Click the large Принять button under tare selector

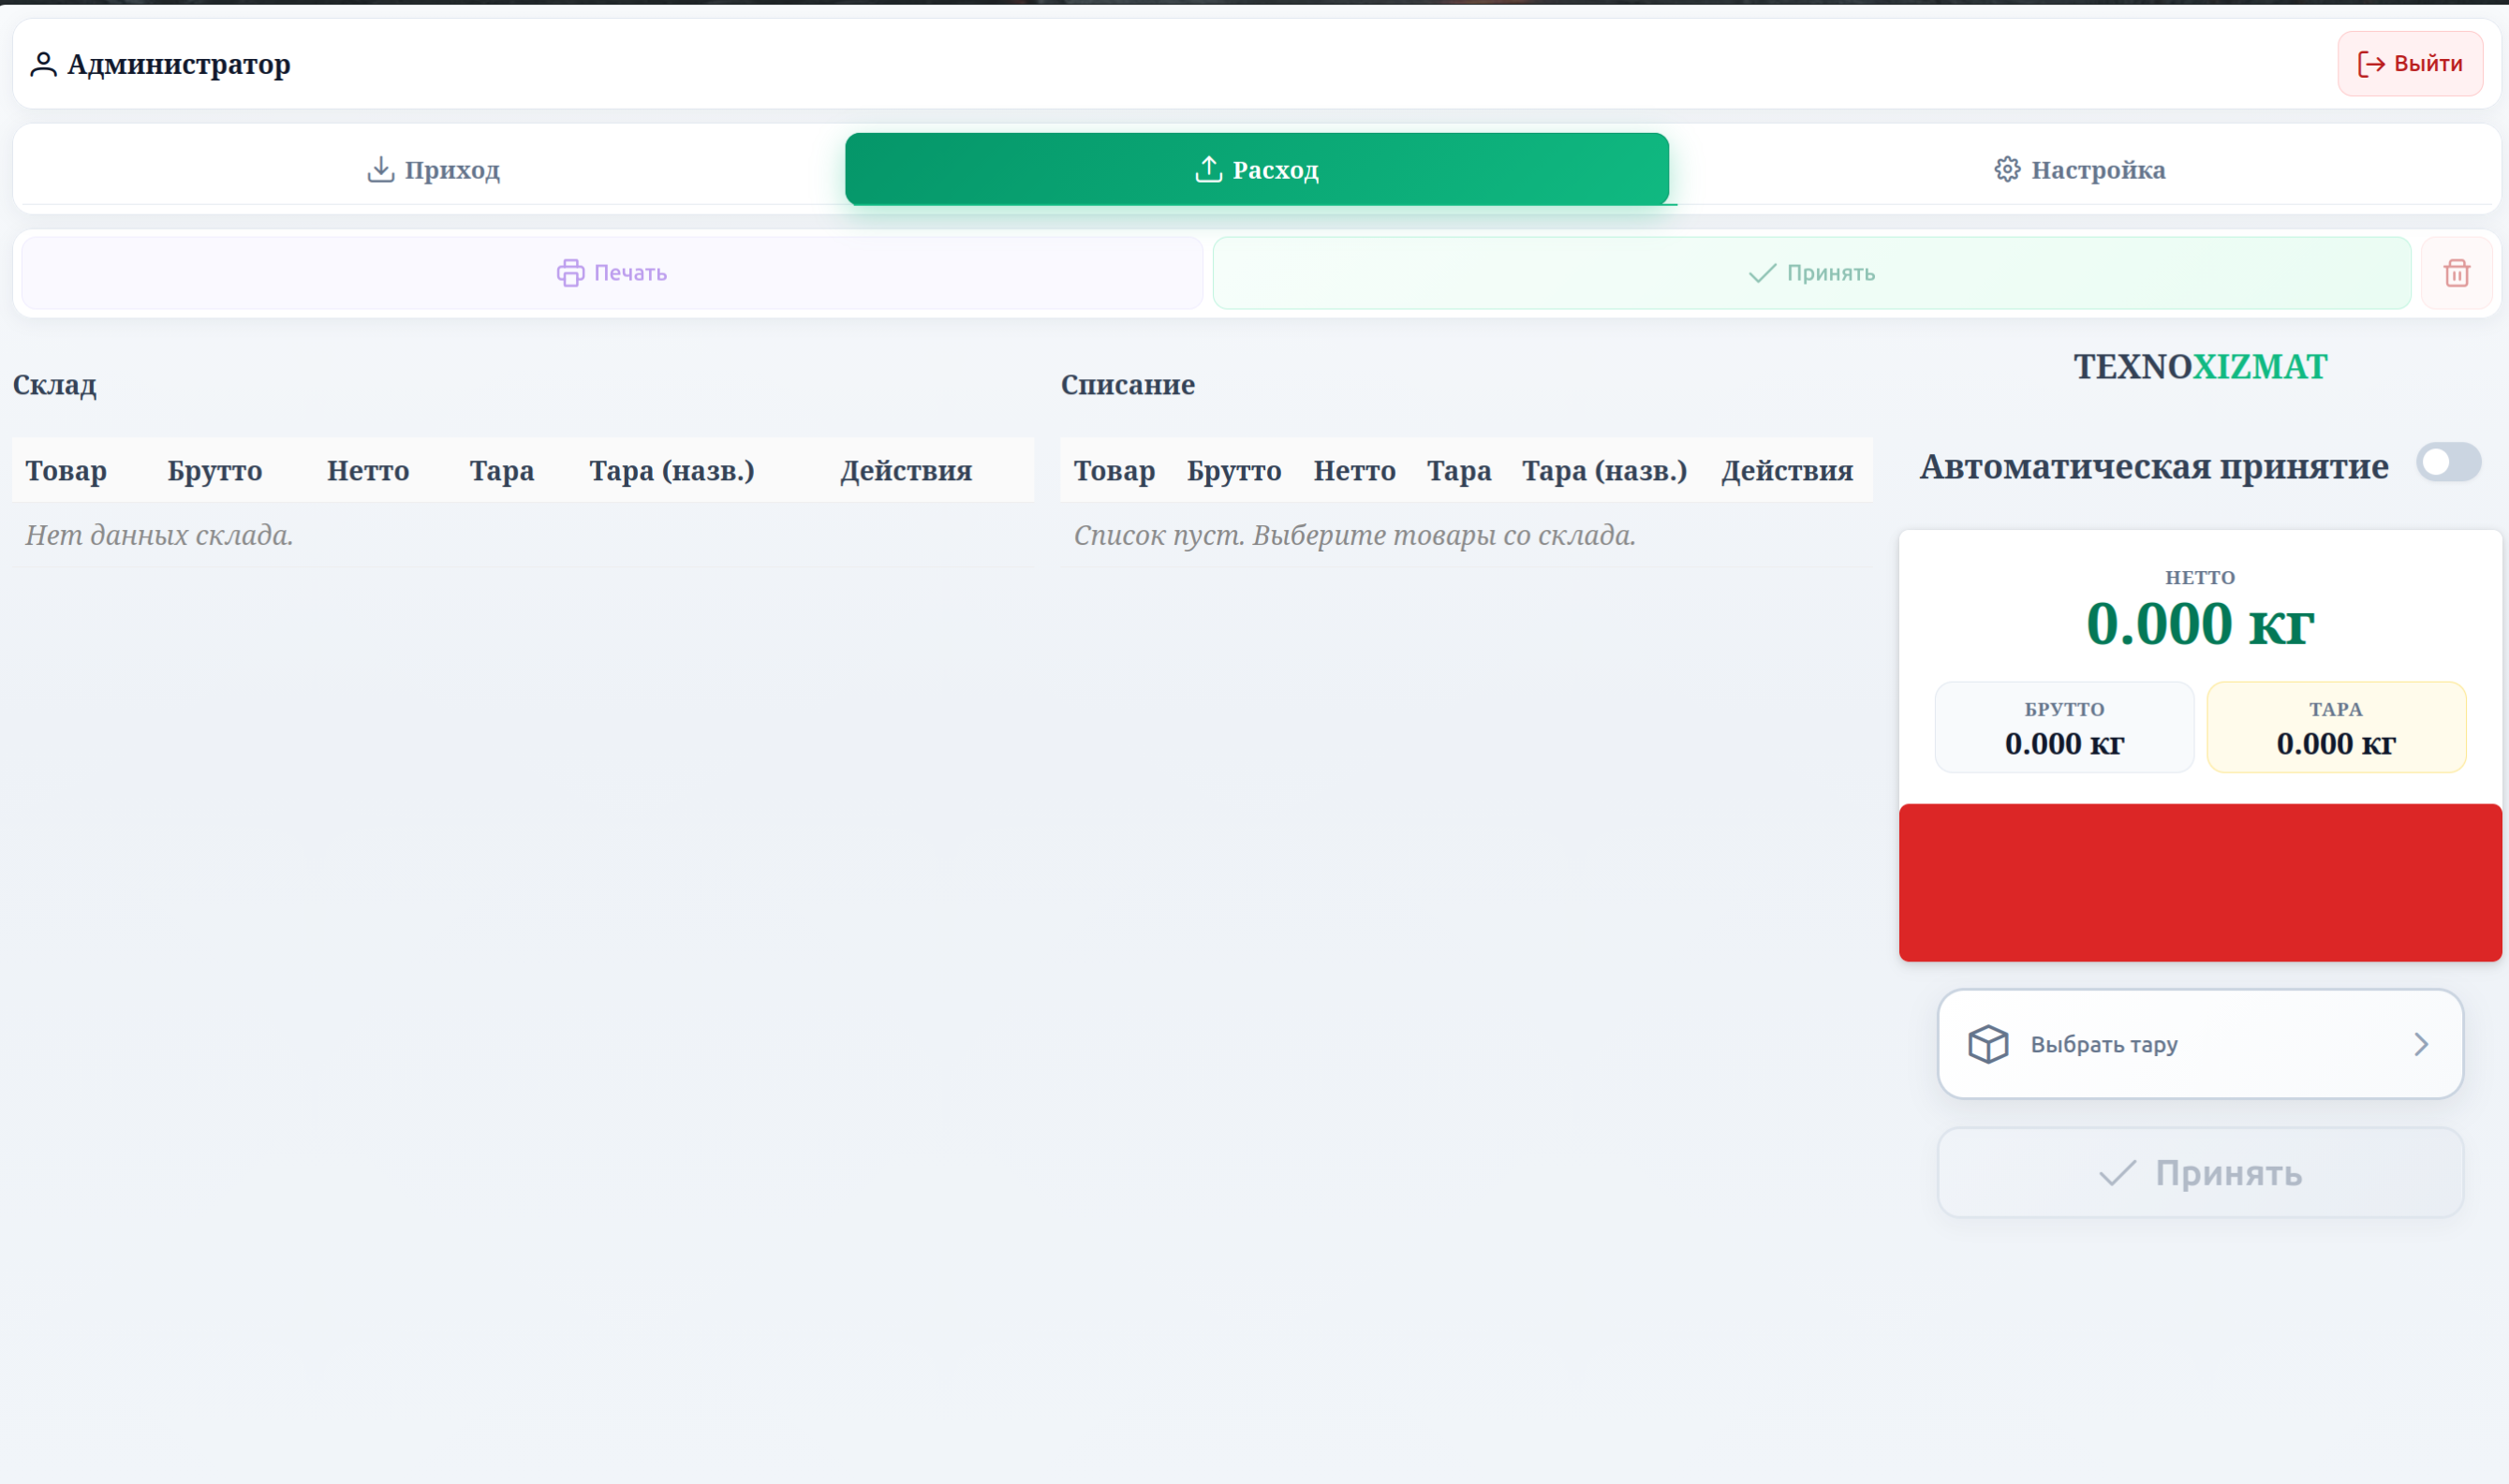2200,1173
